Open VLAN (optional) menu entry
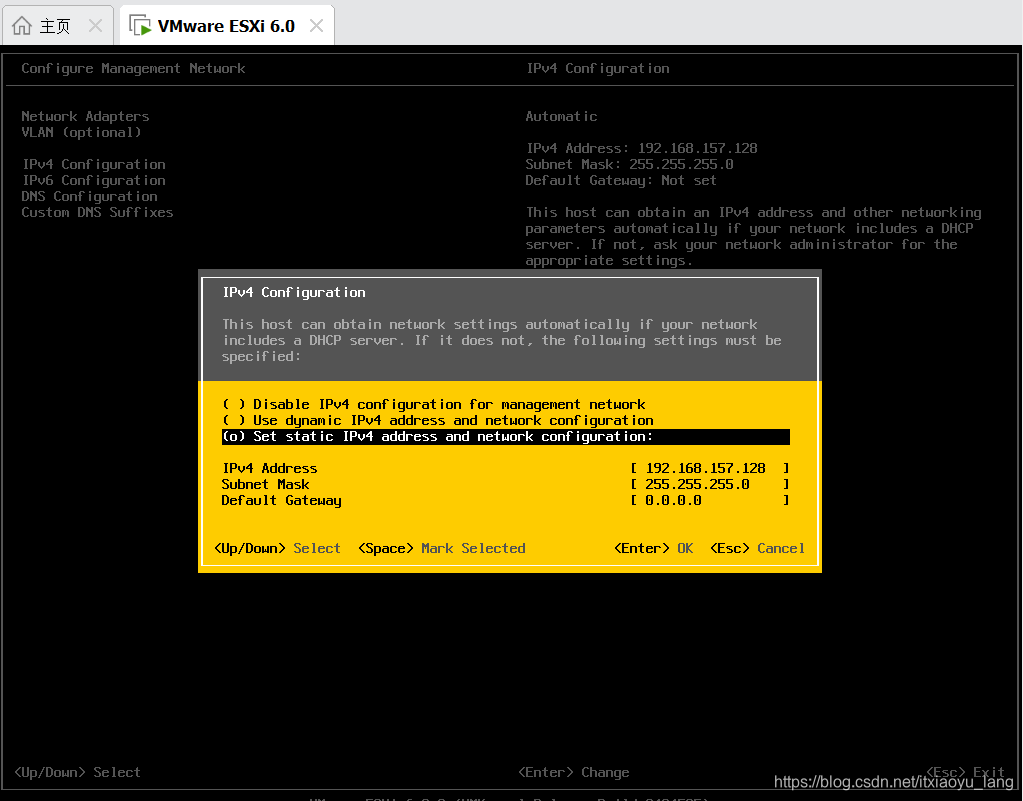Image resolution: width=1023 pixels, height=801 pixels. (x=81, y=132)
